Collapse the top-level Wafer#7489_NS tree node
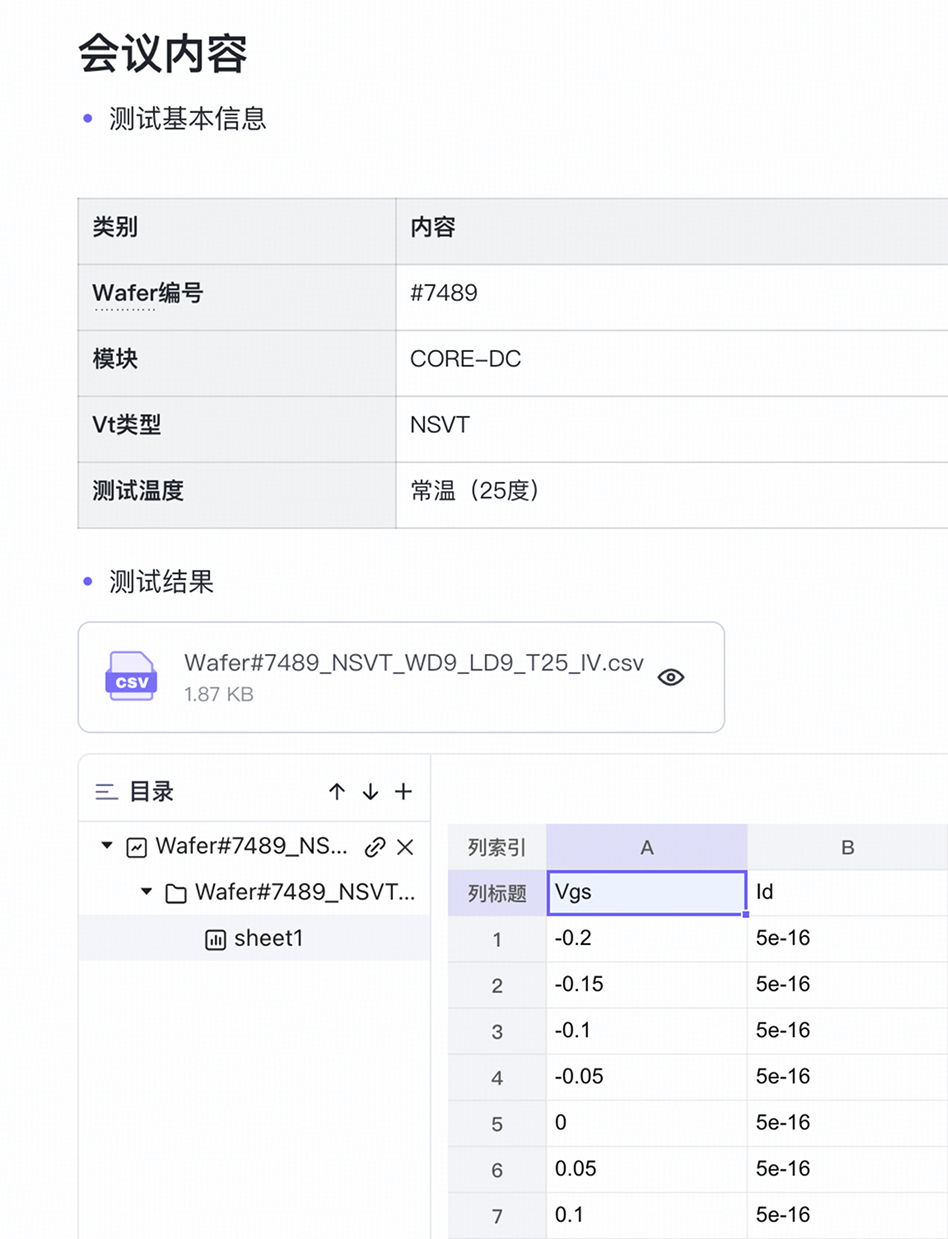This screenshot has width=948, height=1239. click(x=108, y=847)
